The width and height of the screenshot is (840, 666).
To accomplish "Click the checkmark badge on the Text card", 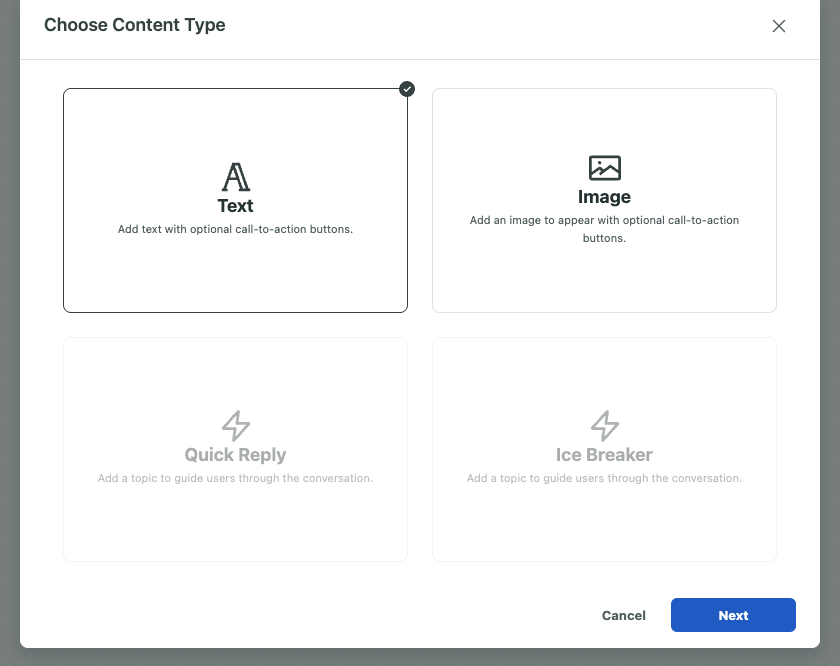I will [407, 89].
